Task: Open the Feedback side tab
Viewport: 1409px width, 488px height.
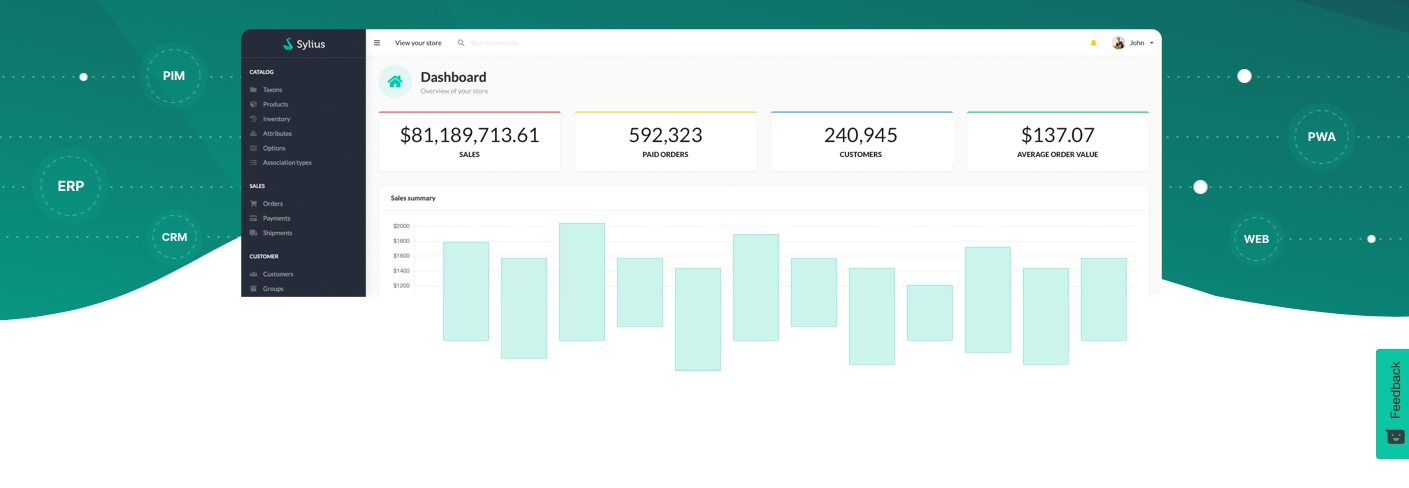Action: point(1394,390)
